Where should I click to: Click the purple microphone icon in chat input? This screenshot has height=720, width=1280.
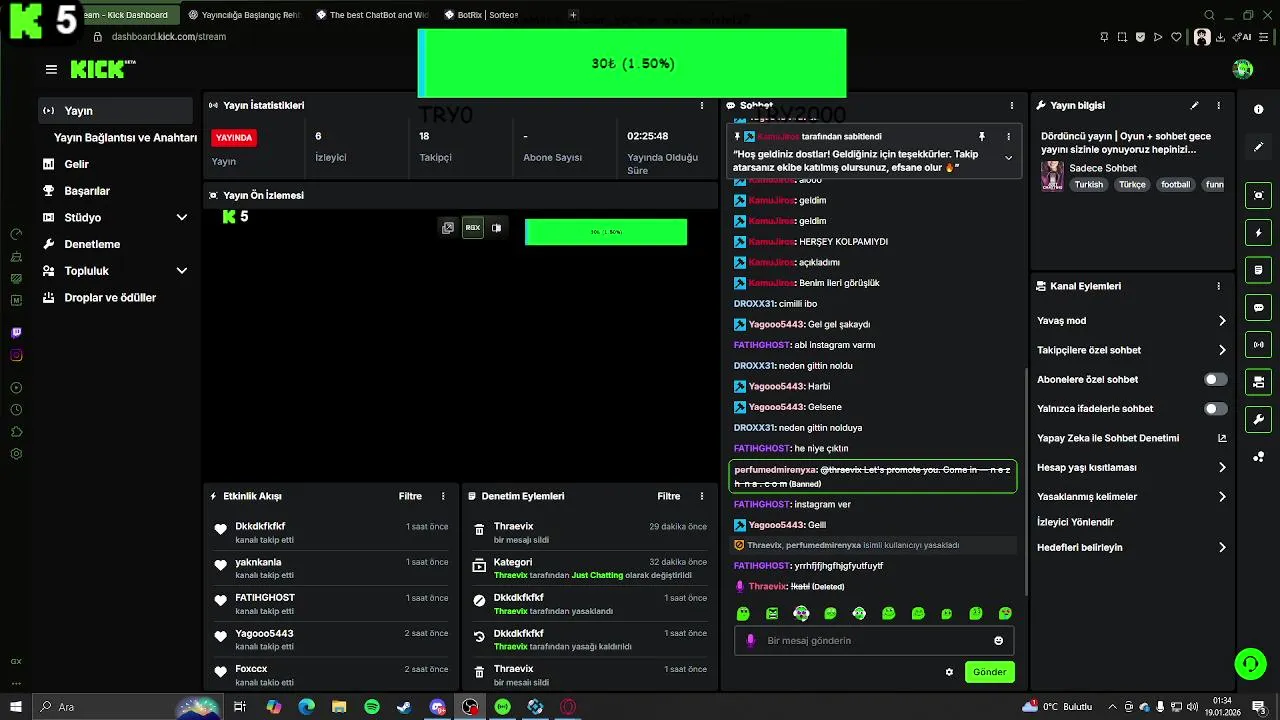750,641
